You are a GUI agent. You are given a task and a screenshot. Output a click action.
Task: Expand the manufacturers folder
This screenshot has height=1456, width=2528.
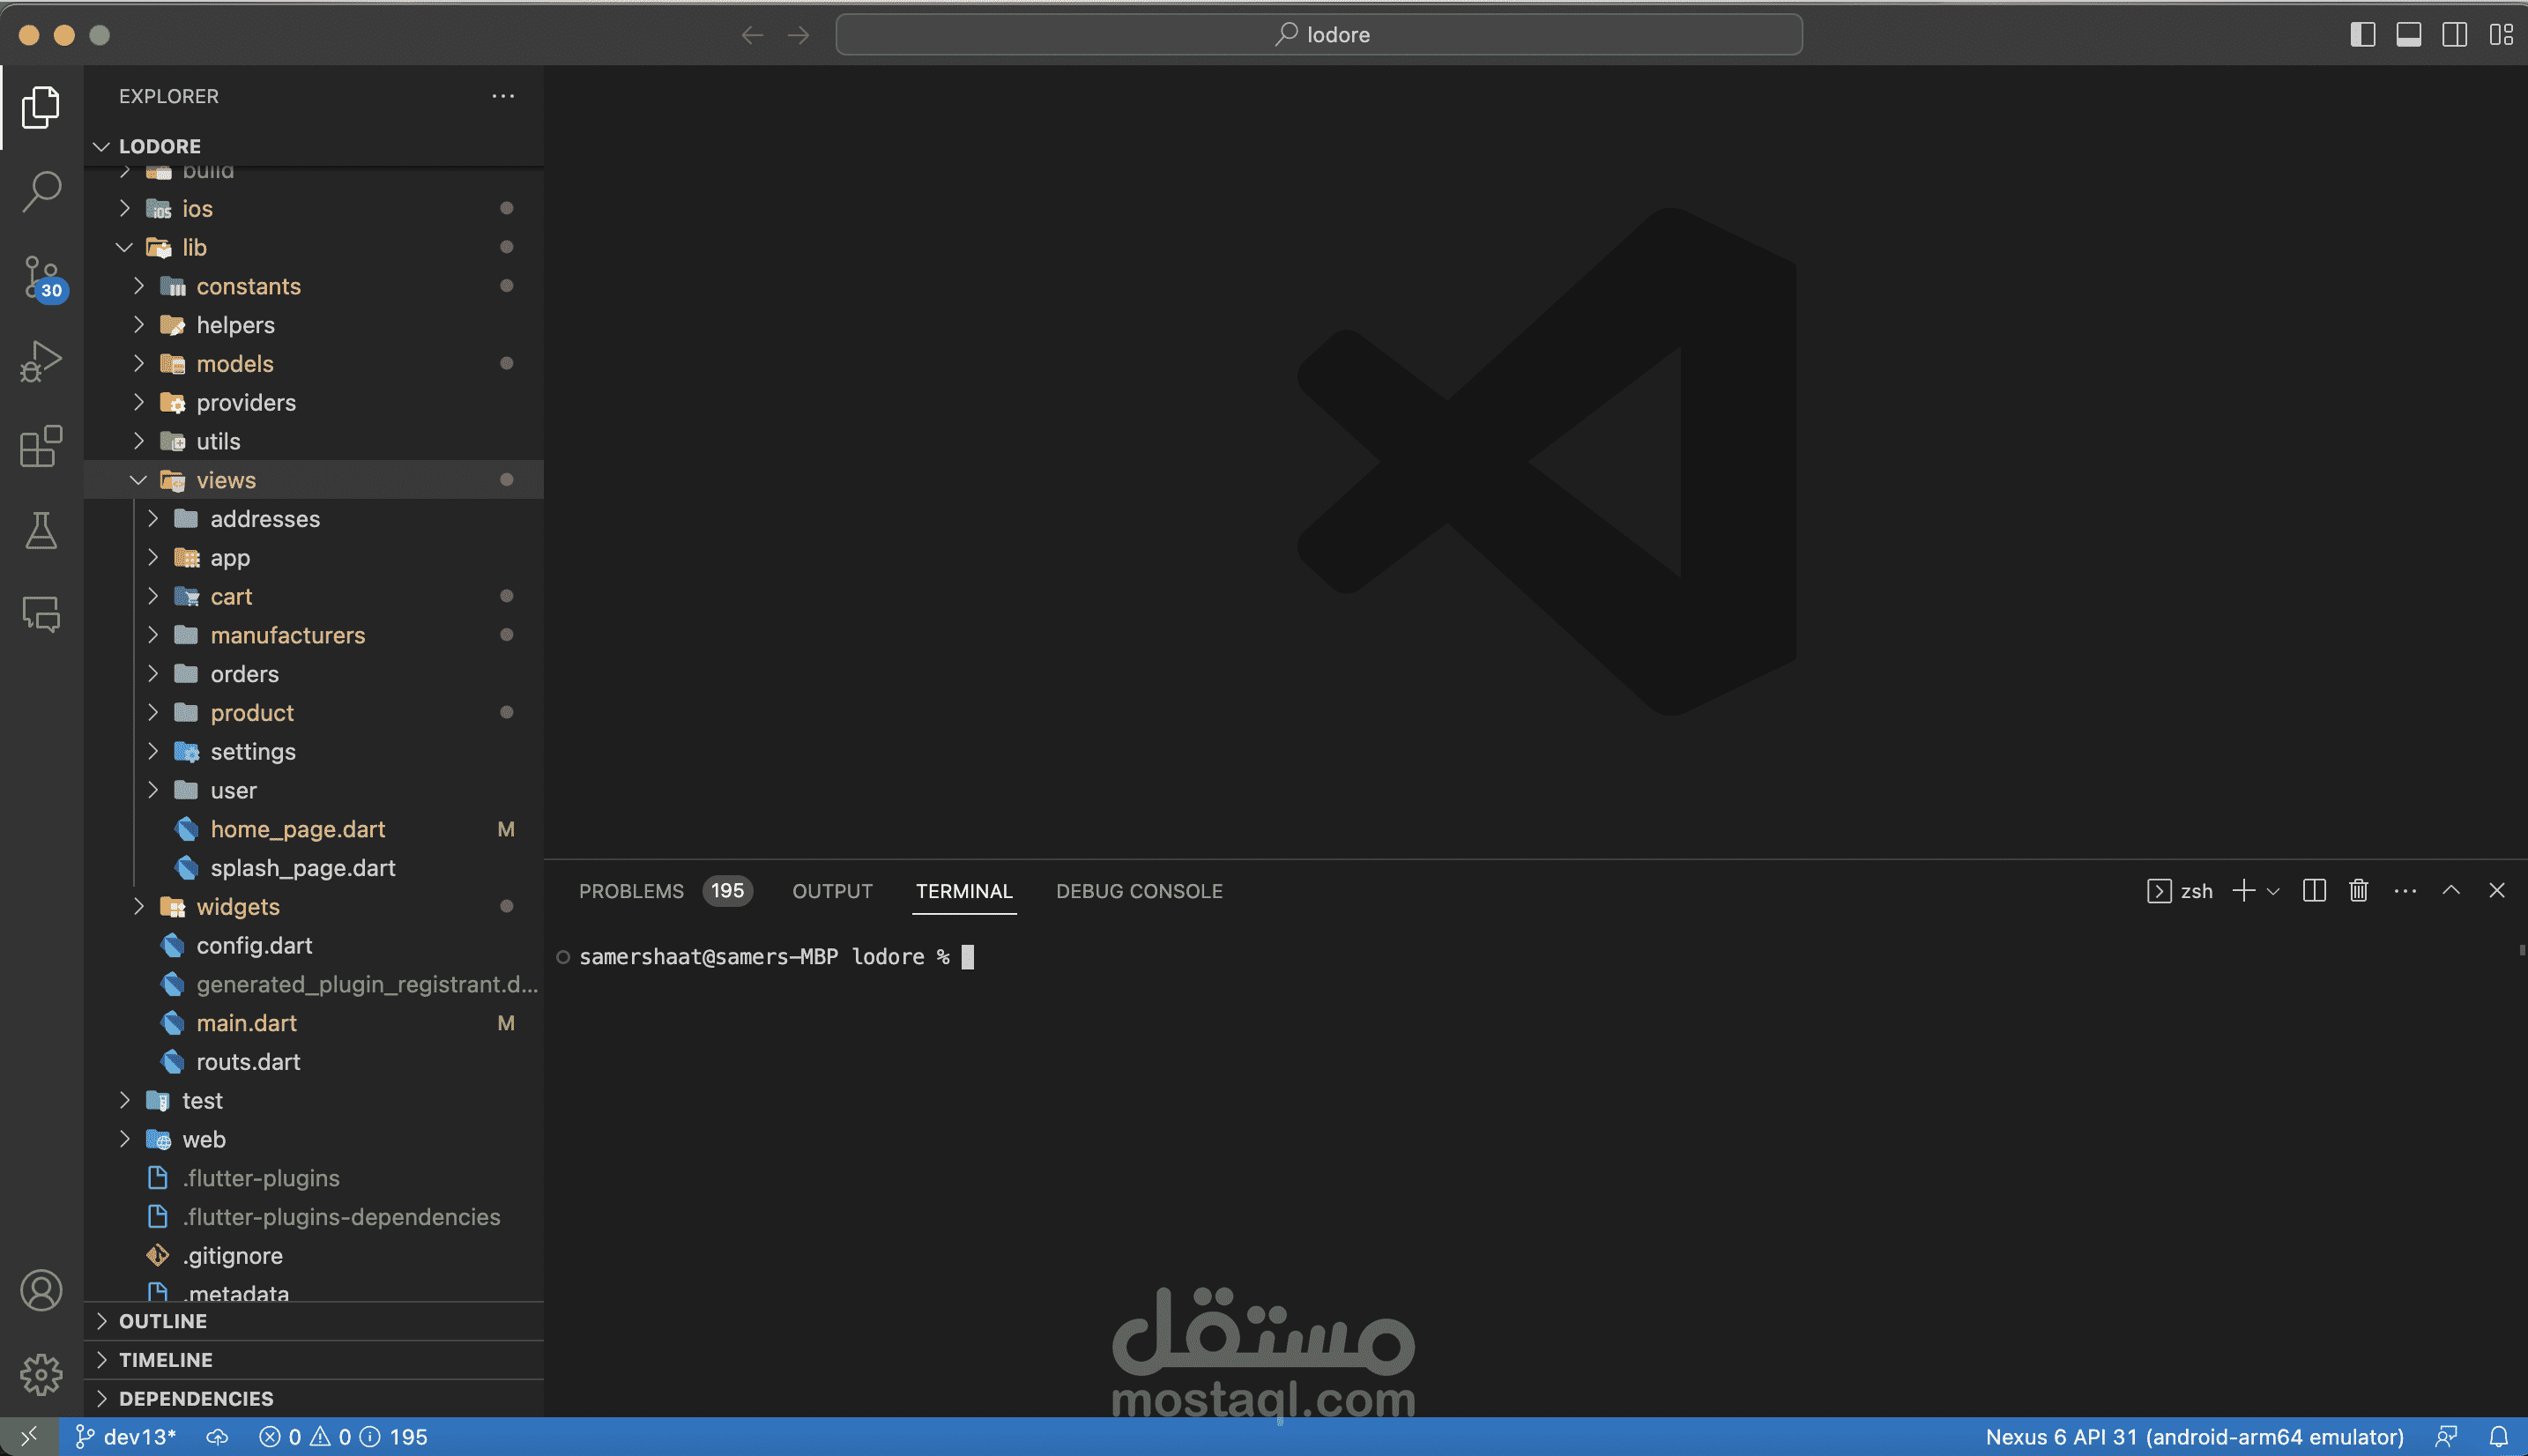click(315, 635)
